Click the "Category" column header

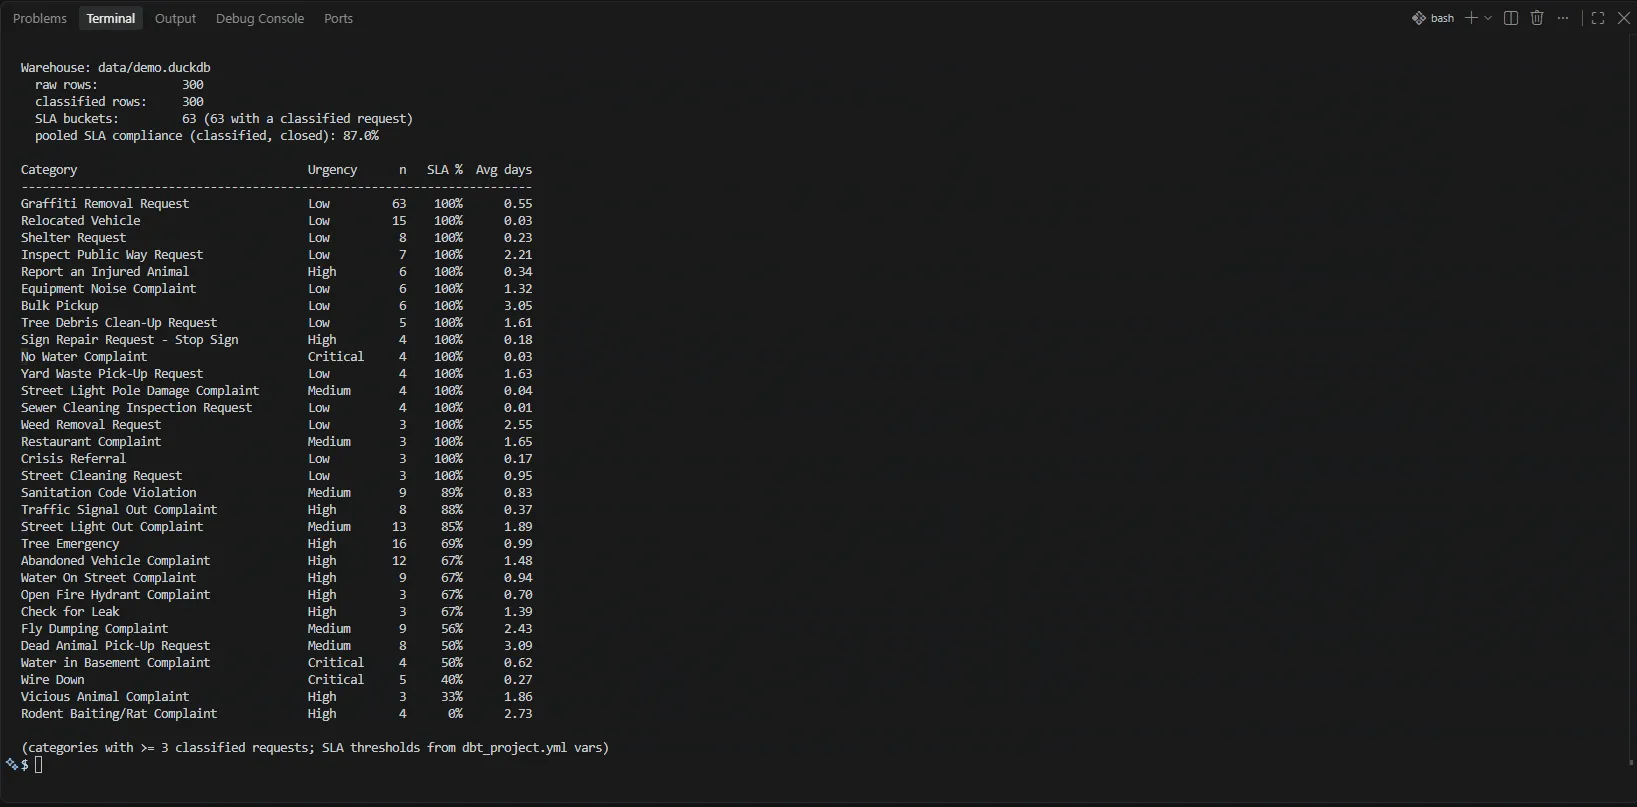[49, 170]
